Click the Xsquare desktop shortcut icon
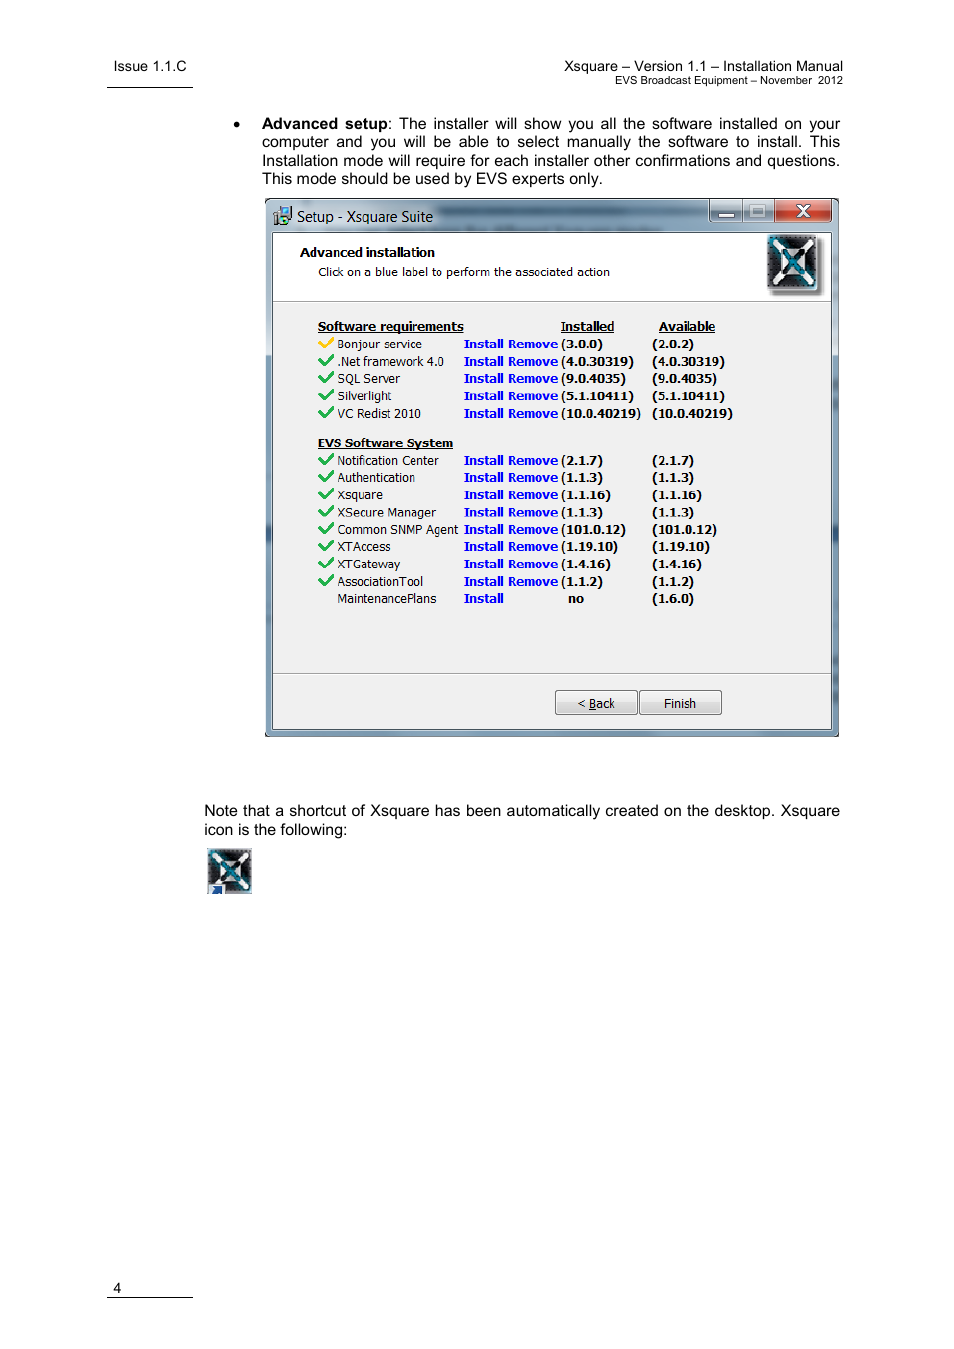Screen dimensions: 954x1349 click(229, 871)
